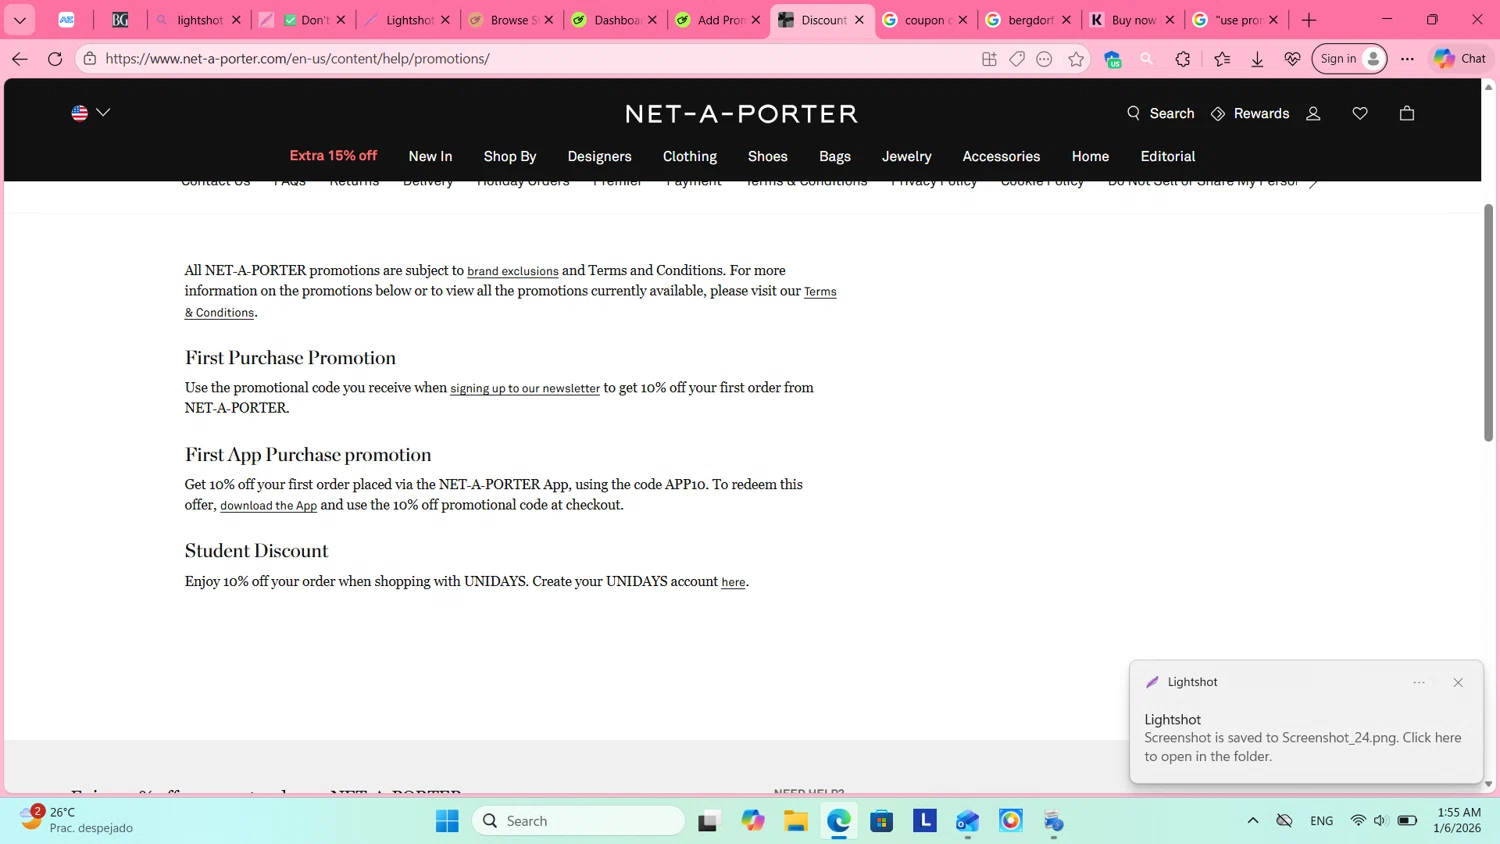The height and width of the screenshot is (844, 1500).
Task: Open the Shoes menu
Action: tap(768, 156)
